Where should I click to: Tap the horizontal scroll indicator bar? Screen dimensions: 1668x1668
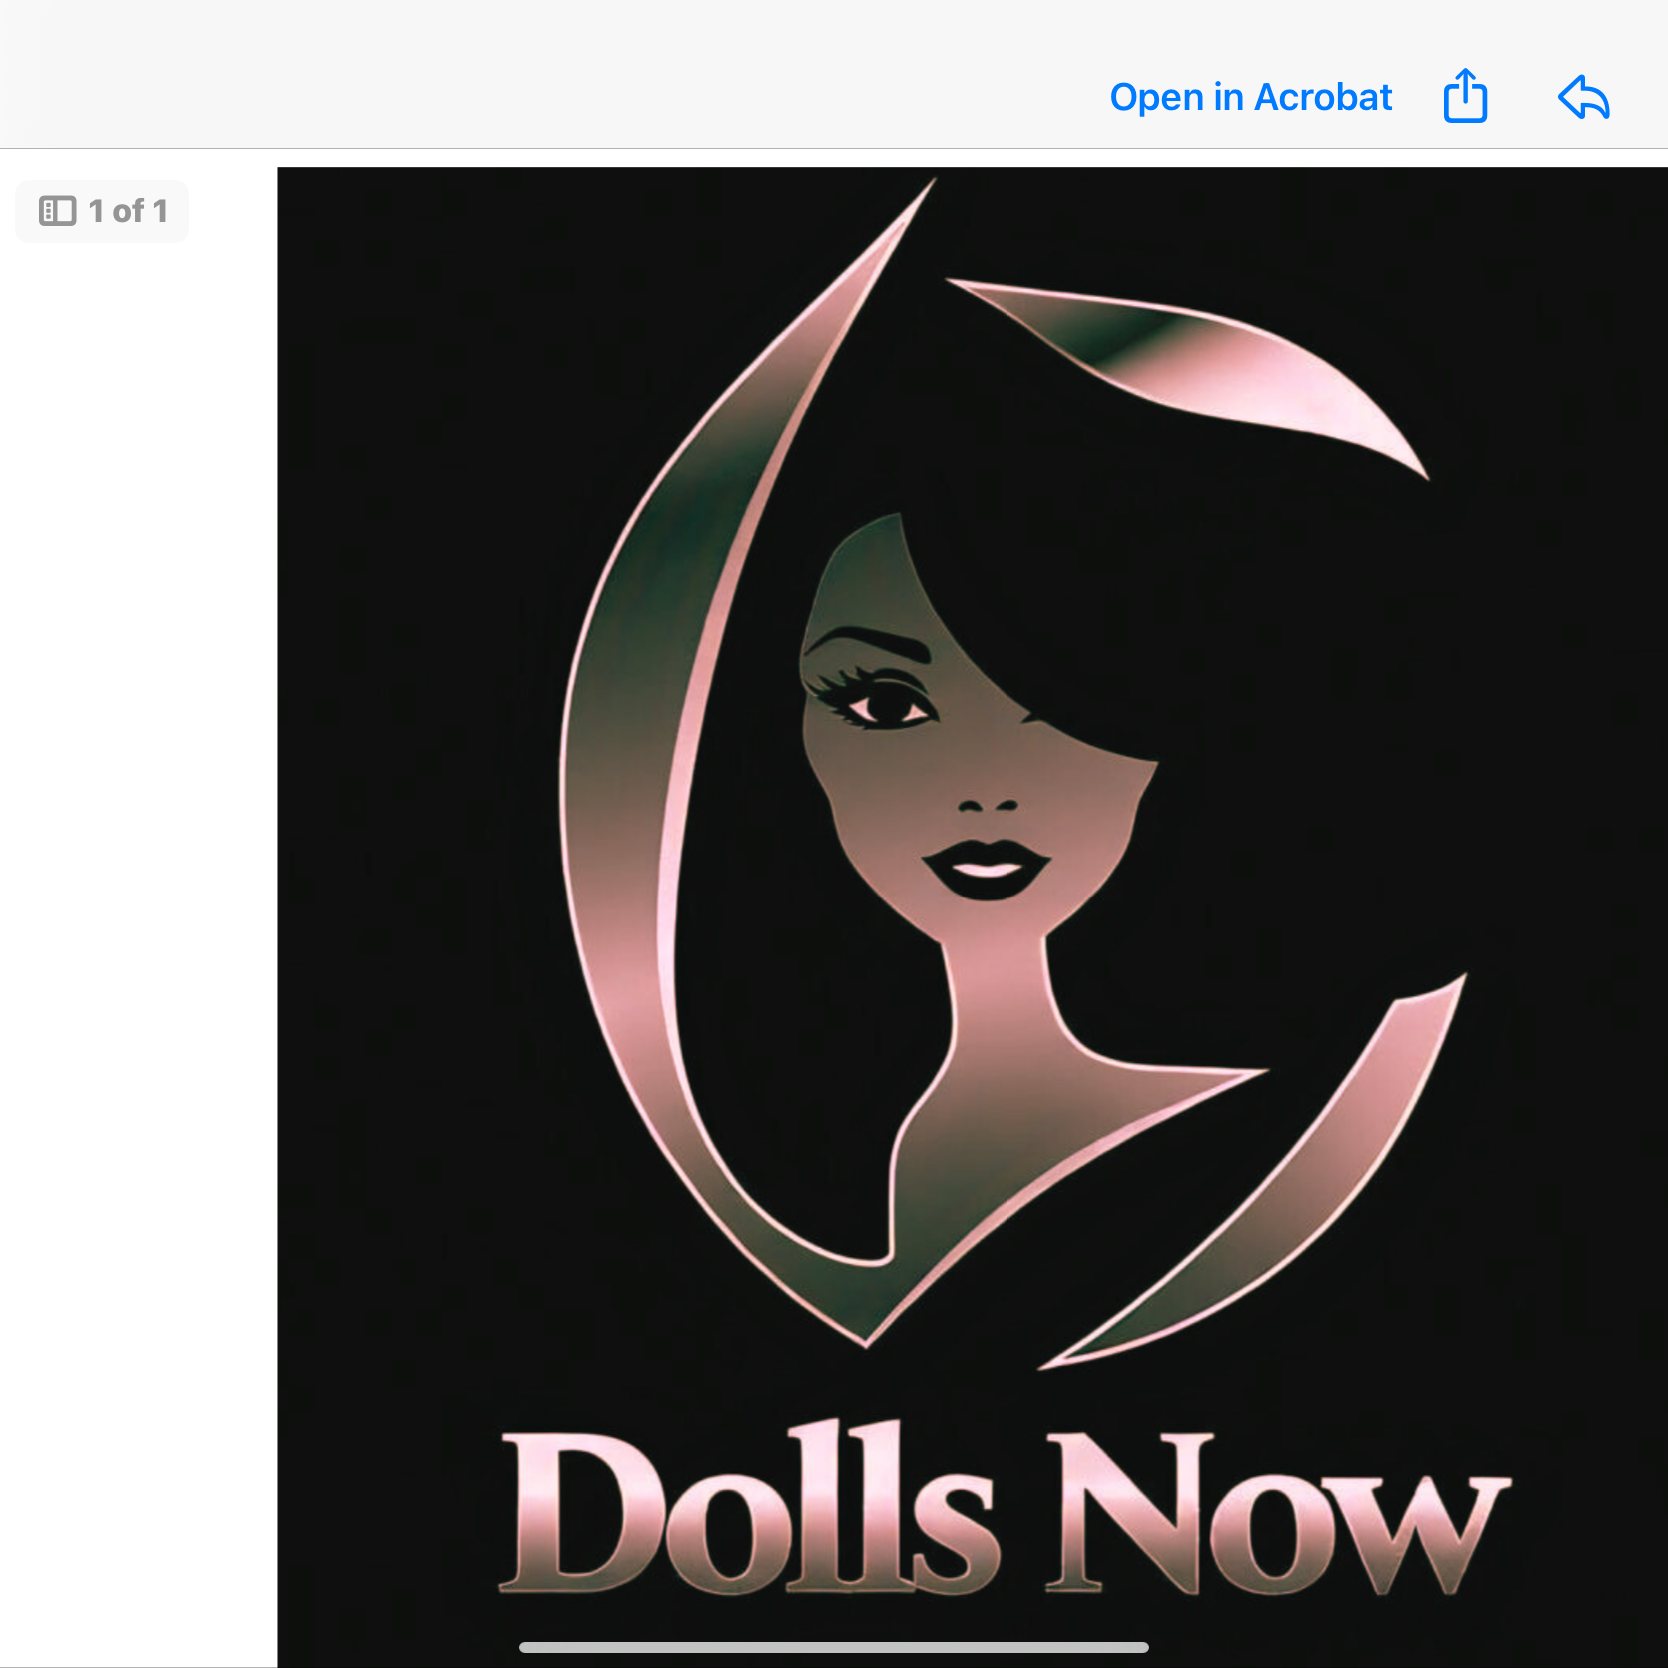pos(833,1647)
